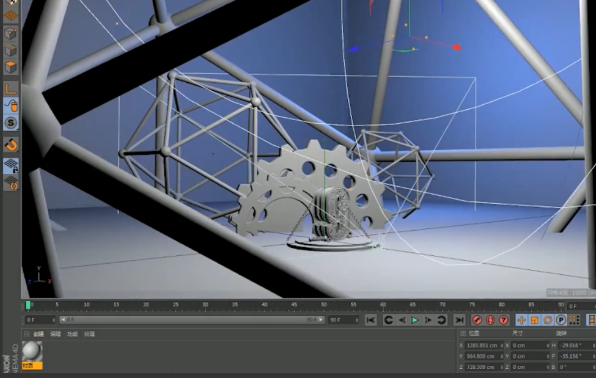
Task: Click the green timeline playhead marker
Action: tap(28, 305)
